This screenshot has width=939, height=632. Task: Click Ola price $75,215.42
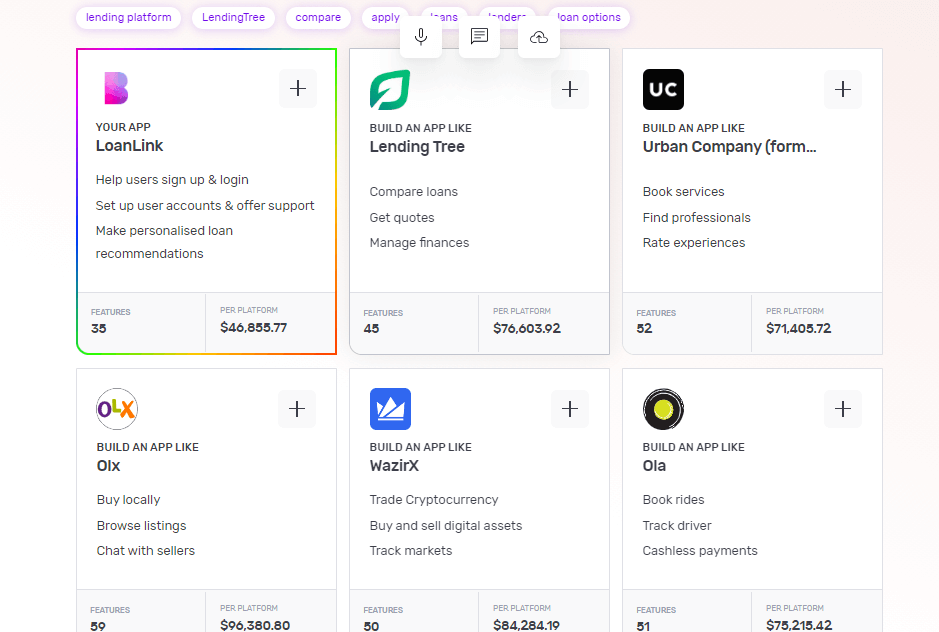click(799, 625)
